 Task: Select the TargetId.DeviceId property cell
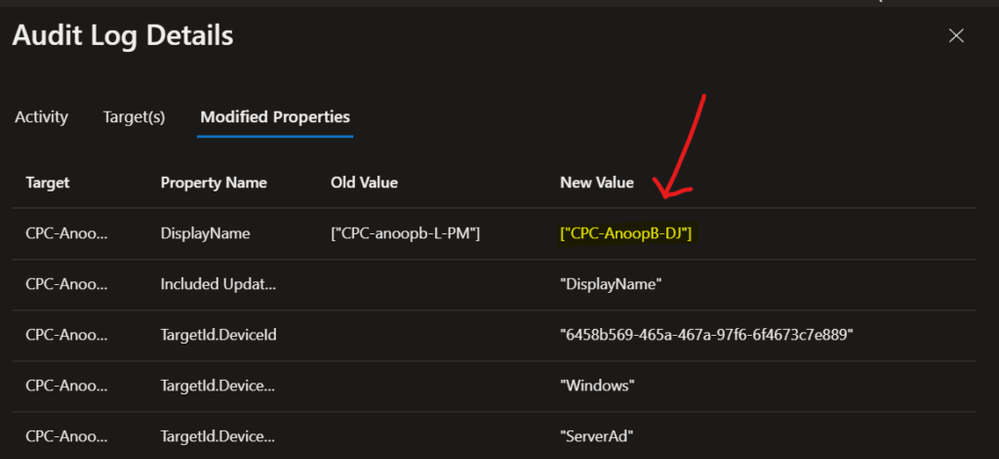[x=218, y=335]
